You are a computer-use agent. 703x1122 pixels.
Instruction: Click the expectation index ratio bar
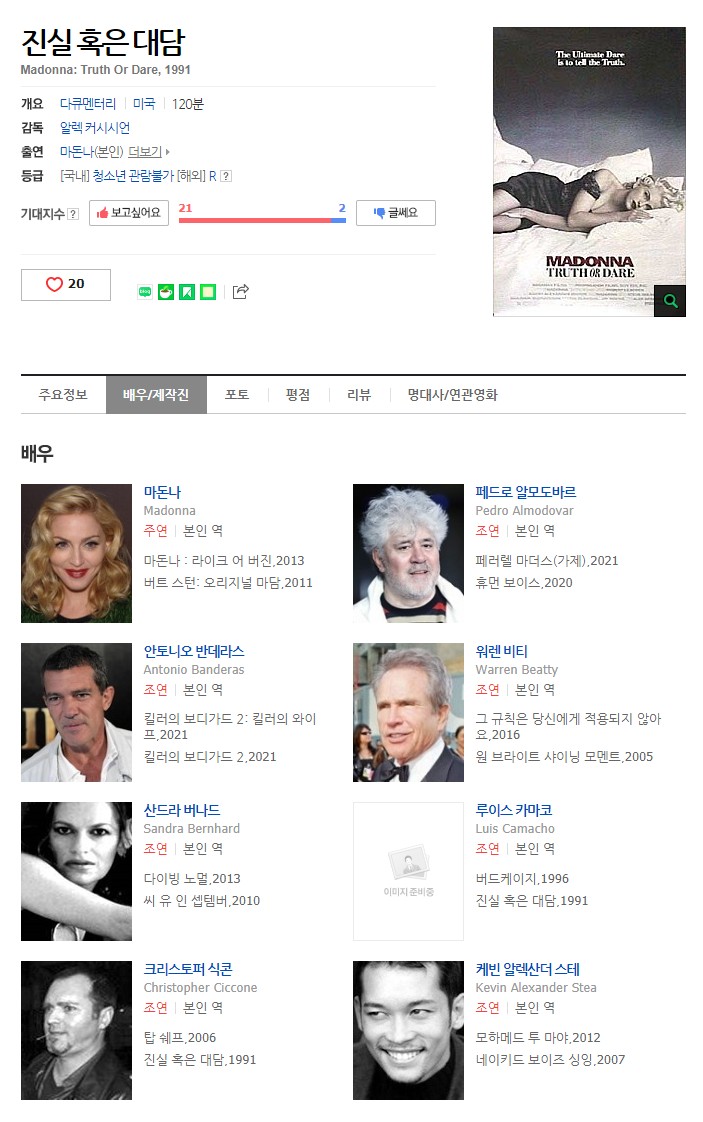click(262, 220)
